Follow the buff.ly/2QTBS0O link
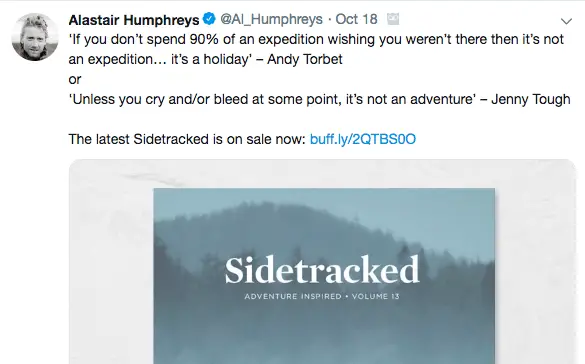The width and height of the screenshot is (585, 364). 363,139
